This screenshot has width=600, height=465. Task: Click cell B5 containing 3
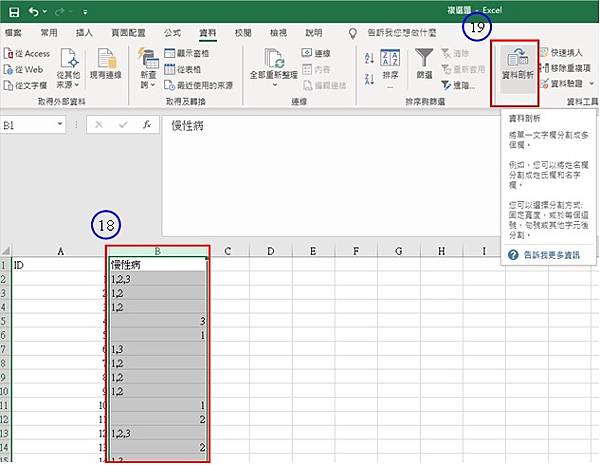click(x=157, y=321)
